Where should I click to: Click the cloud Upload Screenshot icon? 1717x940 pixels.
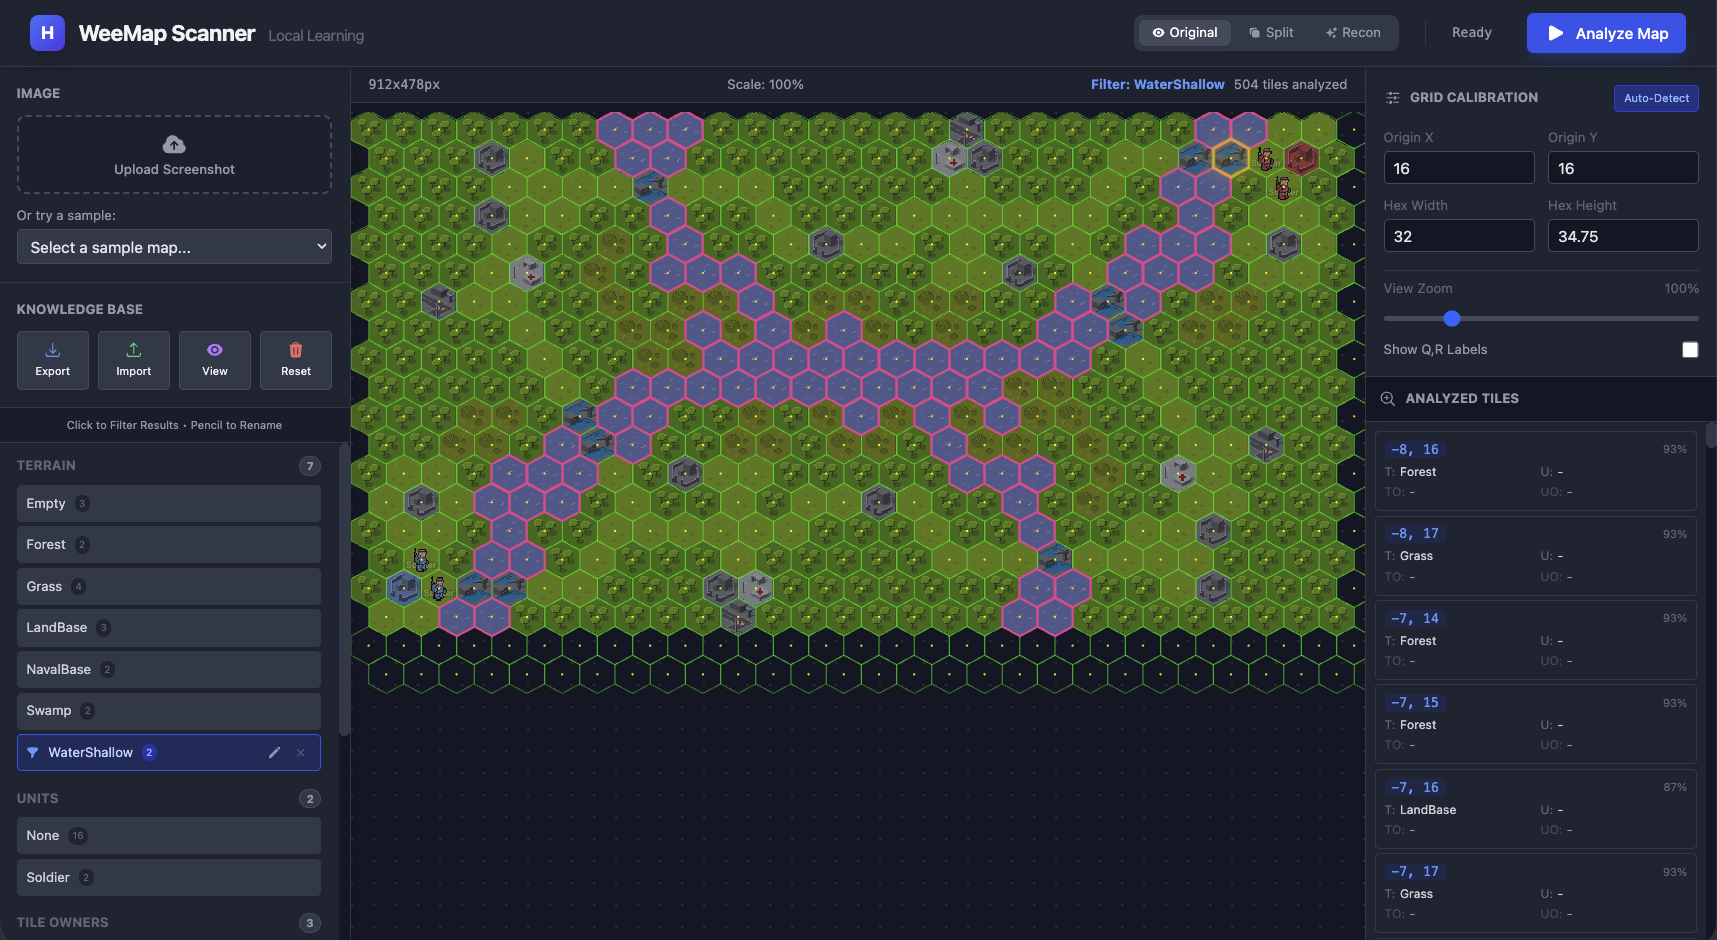click(174, 145)
